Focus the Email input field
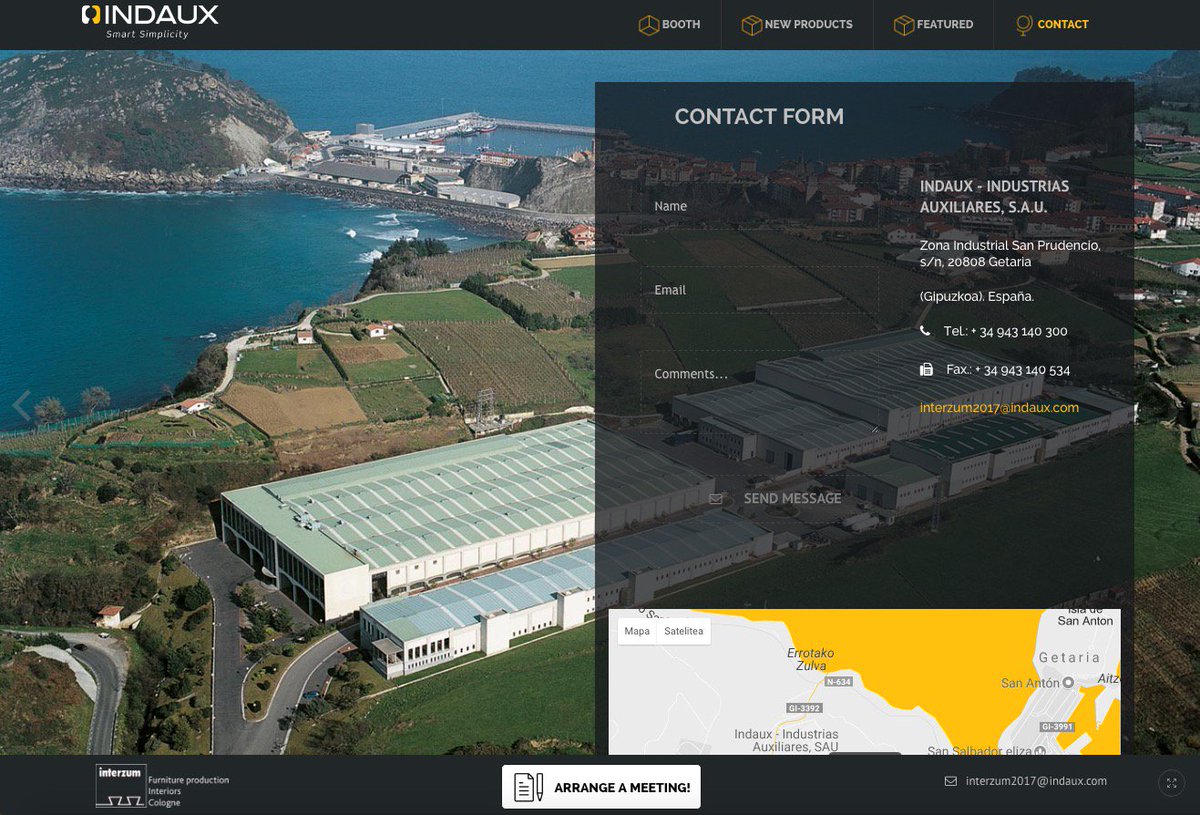The image size is (1200, 815). (x=760, y=290)
